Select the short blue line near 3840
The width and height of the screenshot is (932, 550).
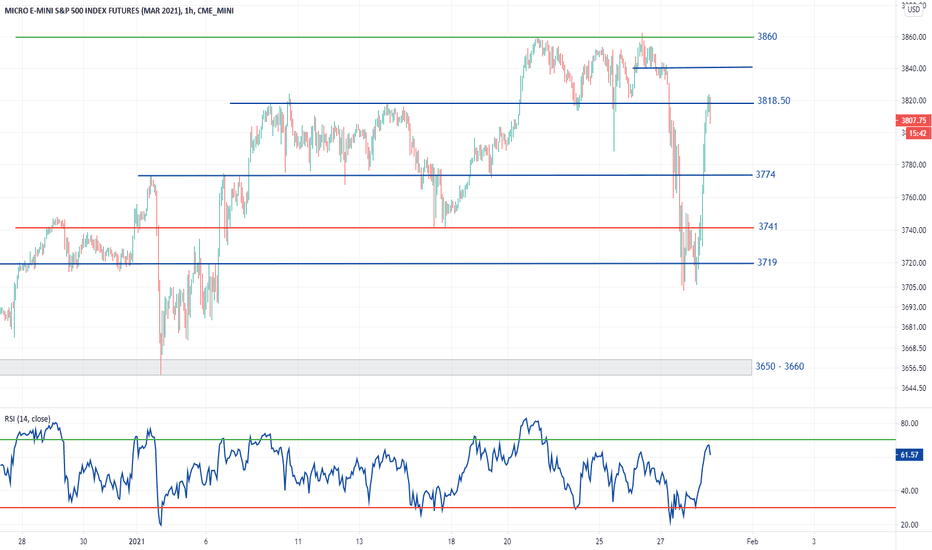pyautogui.click(x=693, y=68)
